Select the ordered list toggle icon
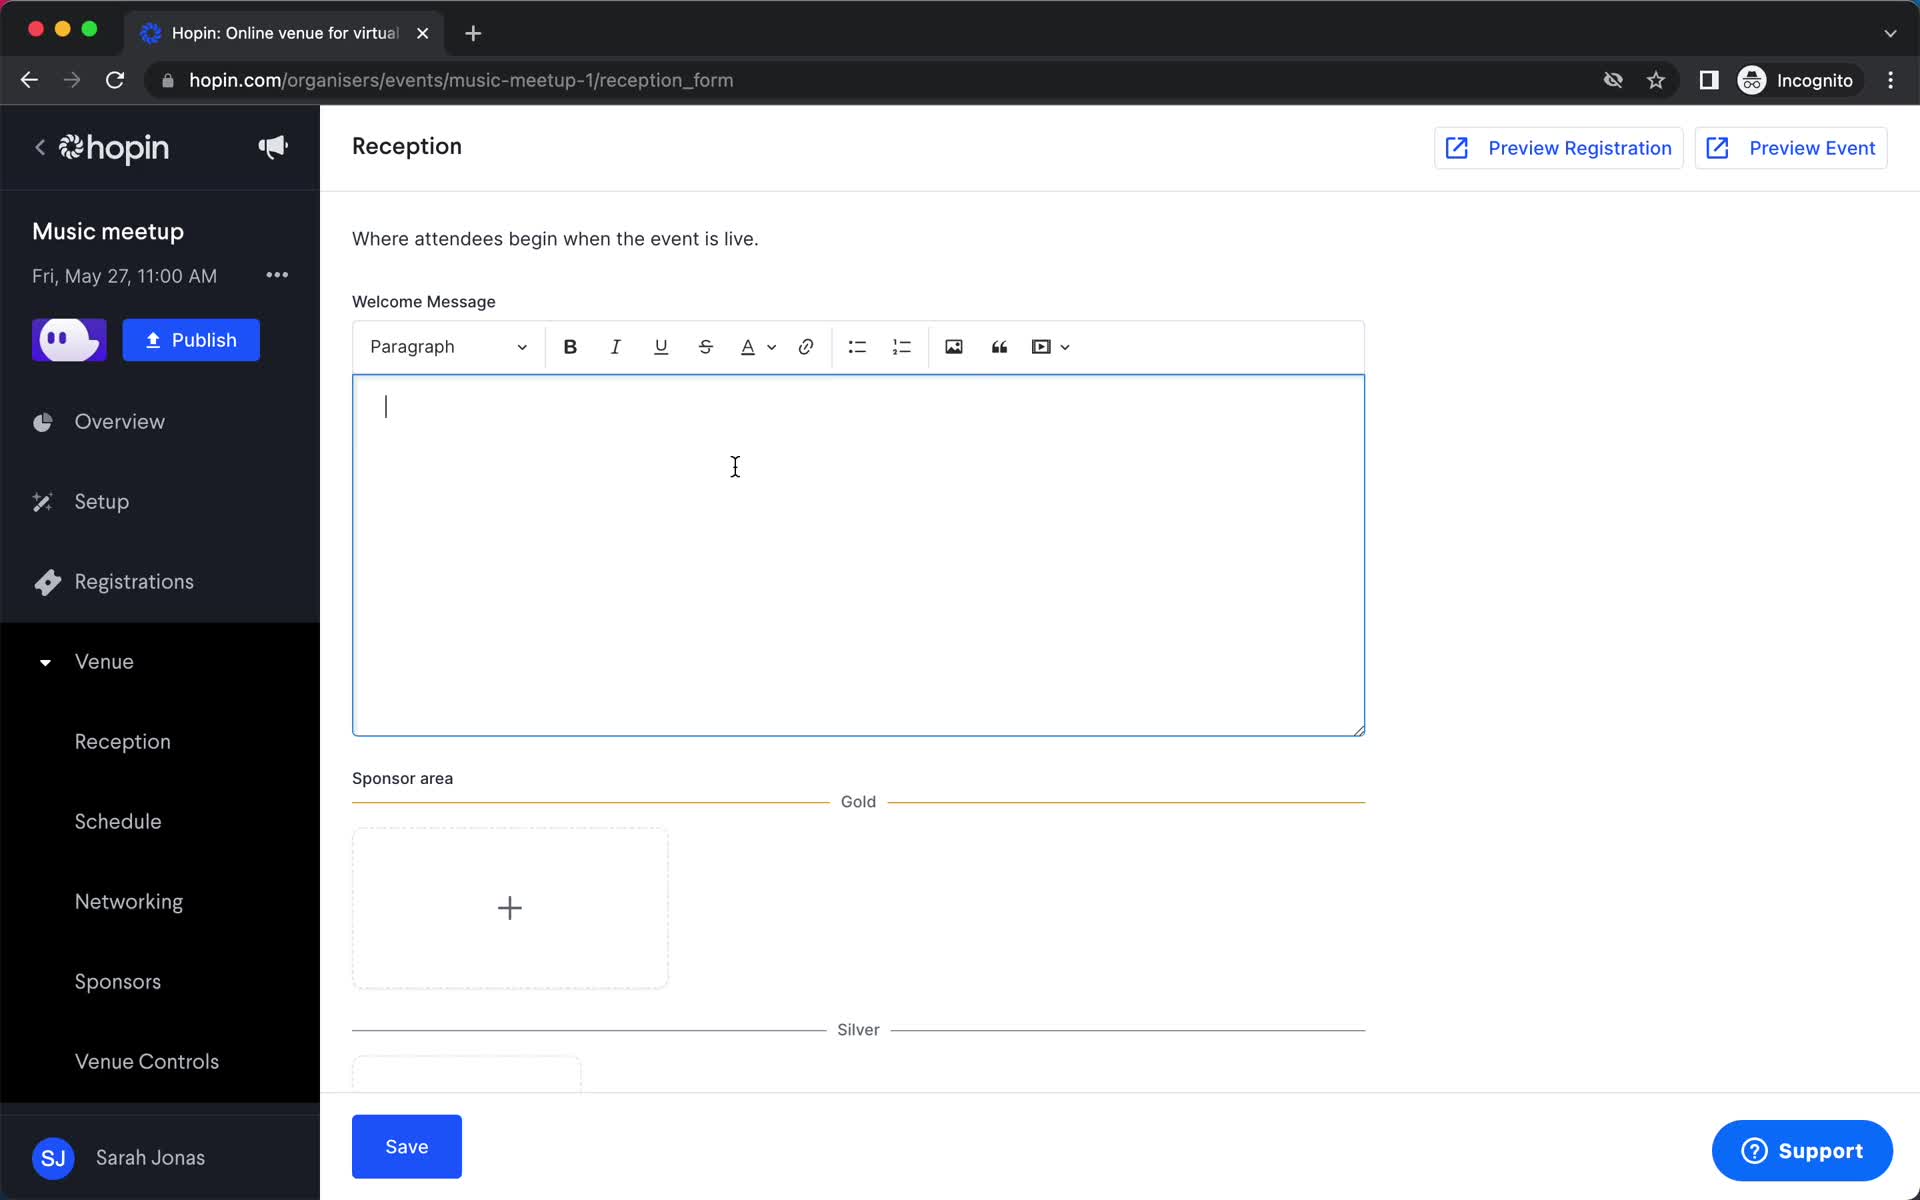 coord(901,346)
